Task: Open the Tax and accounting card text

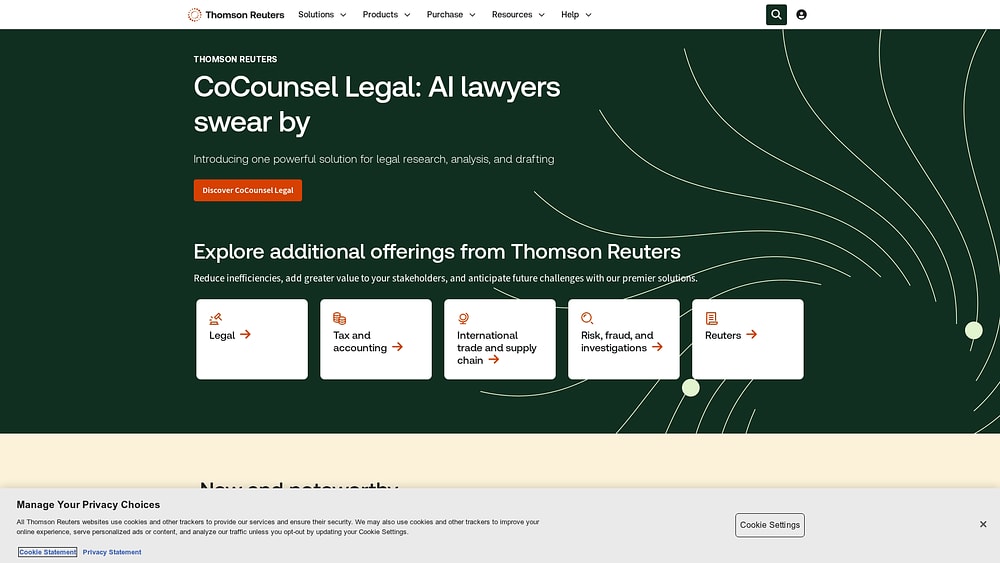Action: (360, 341)
